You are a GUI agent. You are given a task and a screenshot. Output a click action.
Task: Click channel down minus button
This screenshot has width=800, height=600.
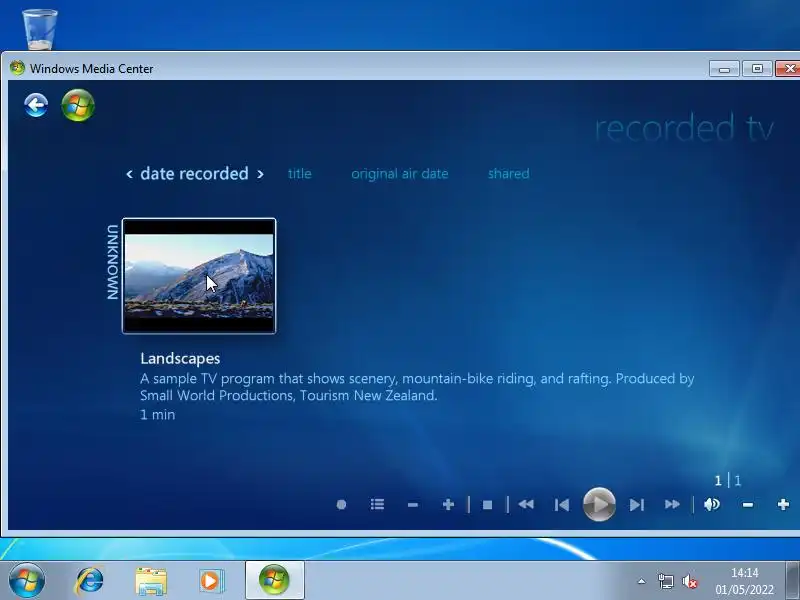pos(413,505)
